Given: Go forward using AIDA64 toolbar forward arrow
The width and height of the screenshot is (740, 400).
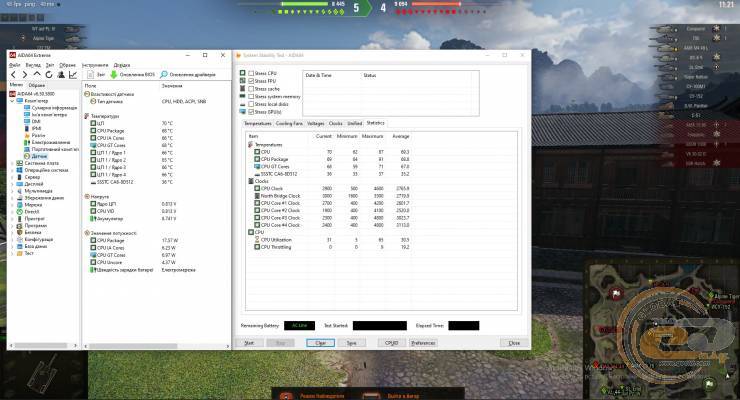Looking at the screenshot, I should (25, 75).
